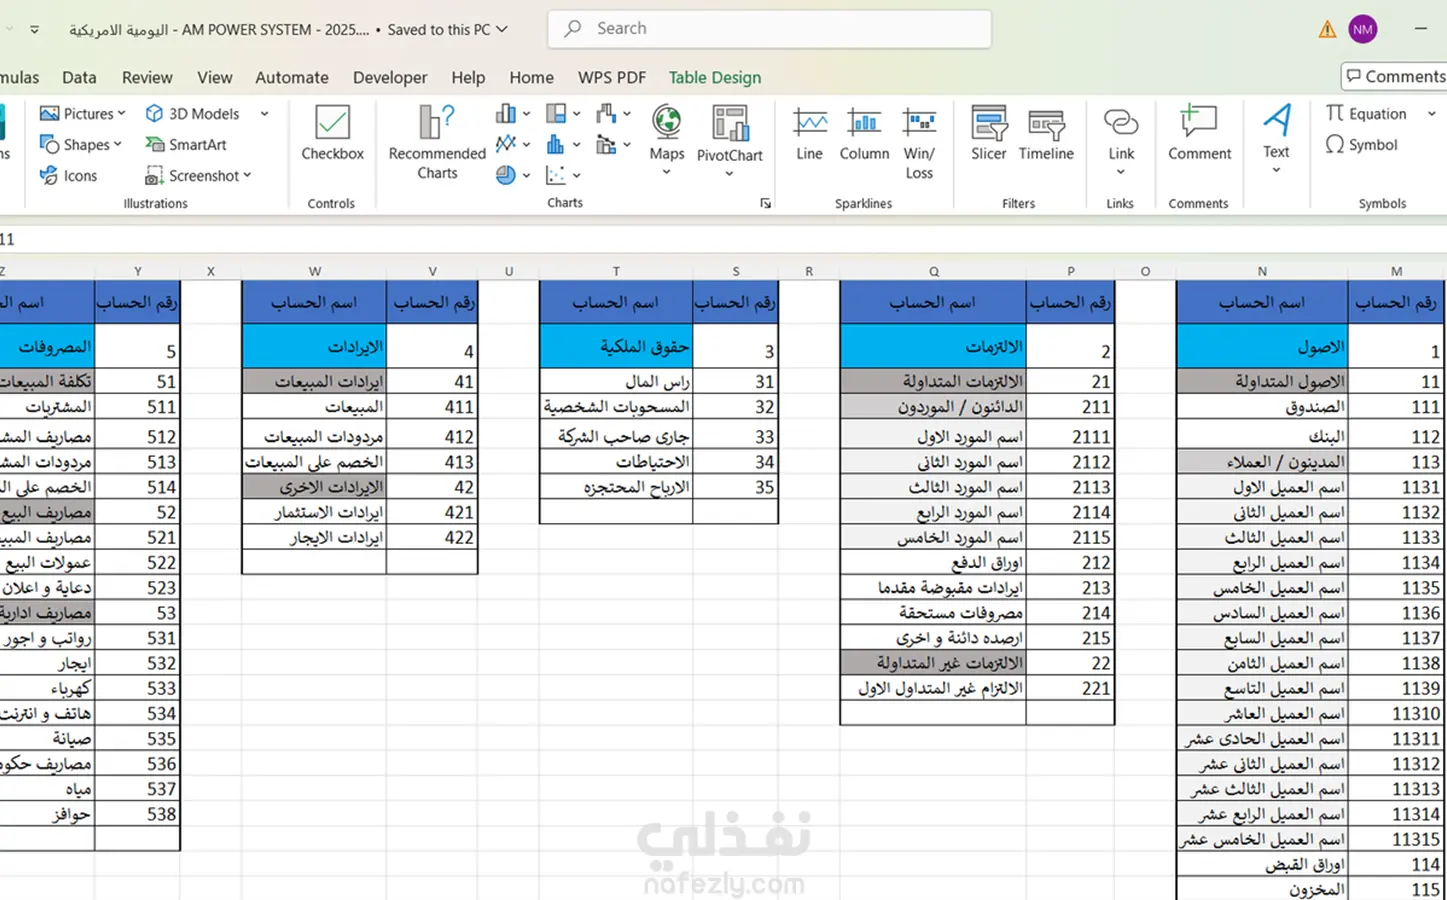Insert 3D Models
The height and width of the screenshot is (900, 1447).
(x=192, y=114)
